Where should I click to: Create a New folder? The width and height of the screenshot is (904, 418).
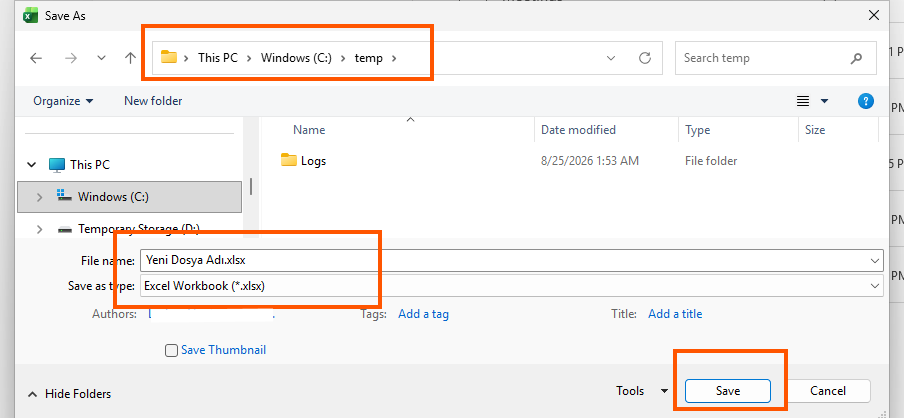[x=153, y=101]
